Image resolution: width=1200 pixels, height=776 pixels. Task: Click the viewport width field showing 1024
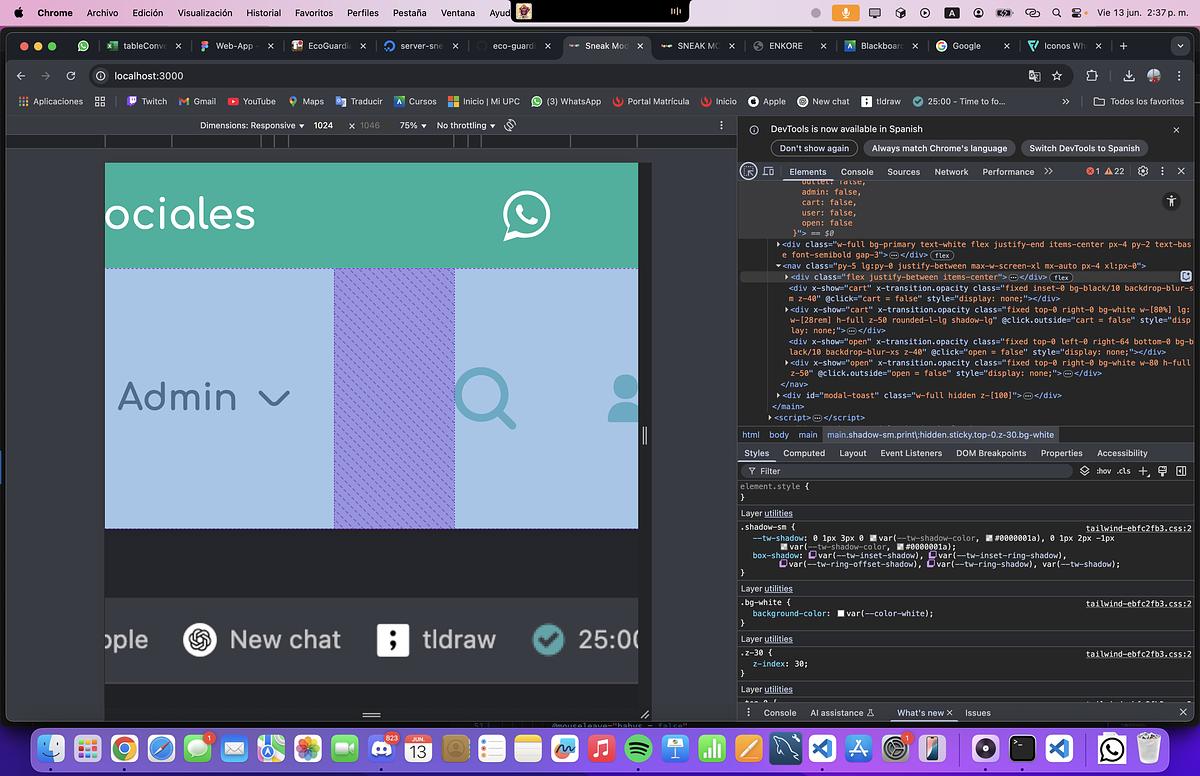point(323,125)
